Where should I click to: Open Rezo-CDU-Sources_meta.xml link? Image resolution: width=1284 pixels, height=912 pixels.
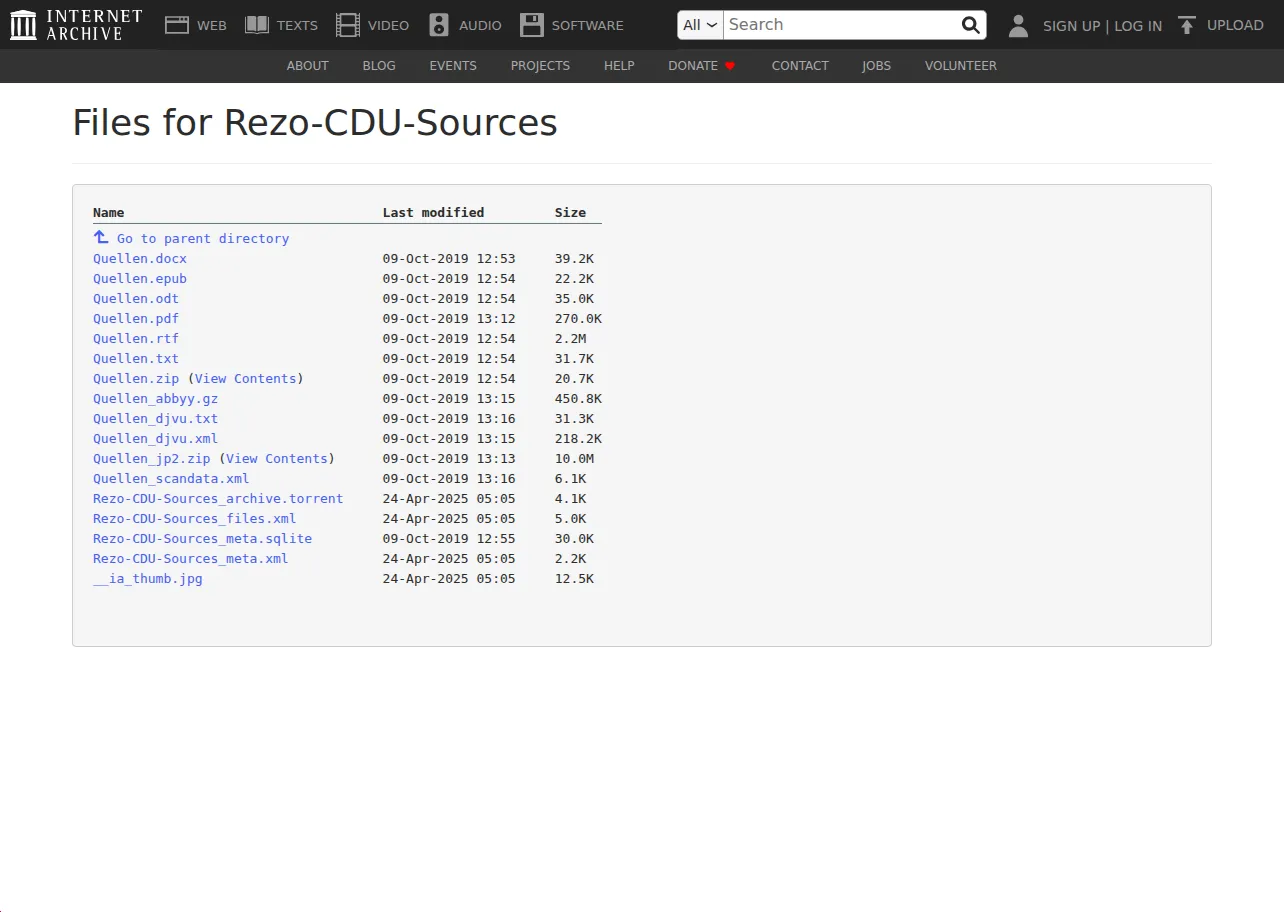coord(191,559)
